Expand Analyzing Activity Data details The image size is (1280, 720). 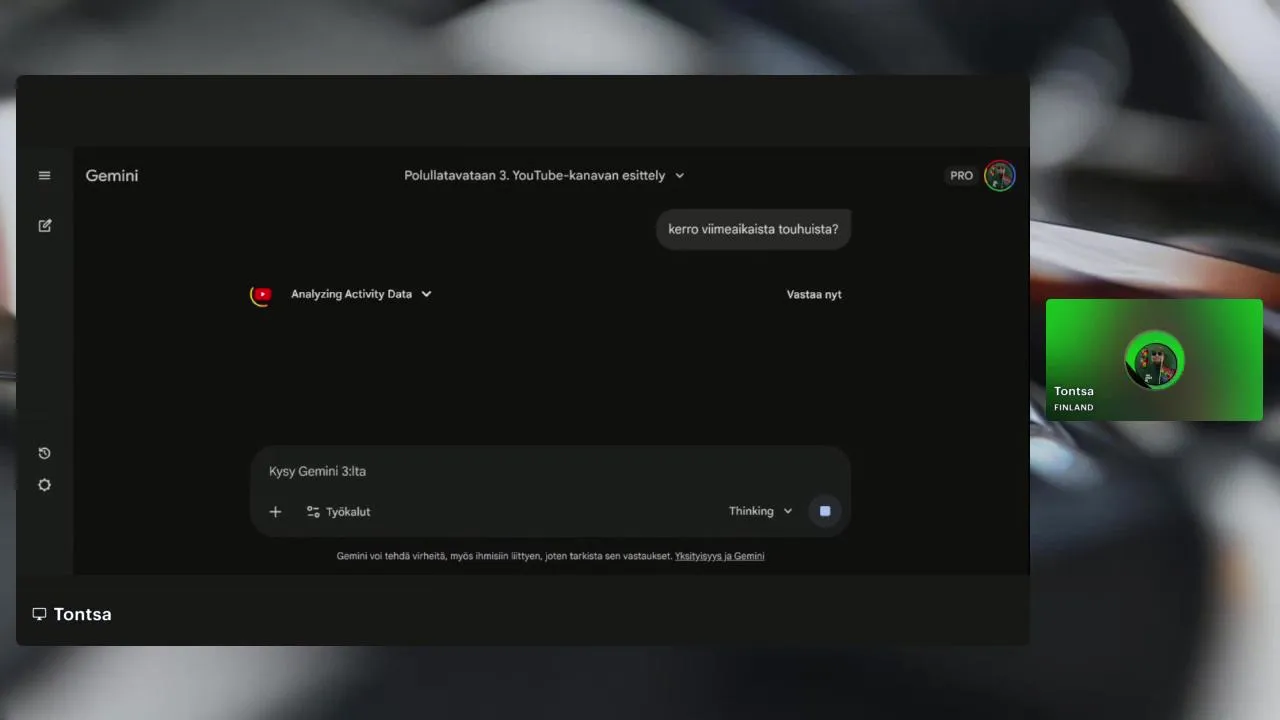coord(361,294)
